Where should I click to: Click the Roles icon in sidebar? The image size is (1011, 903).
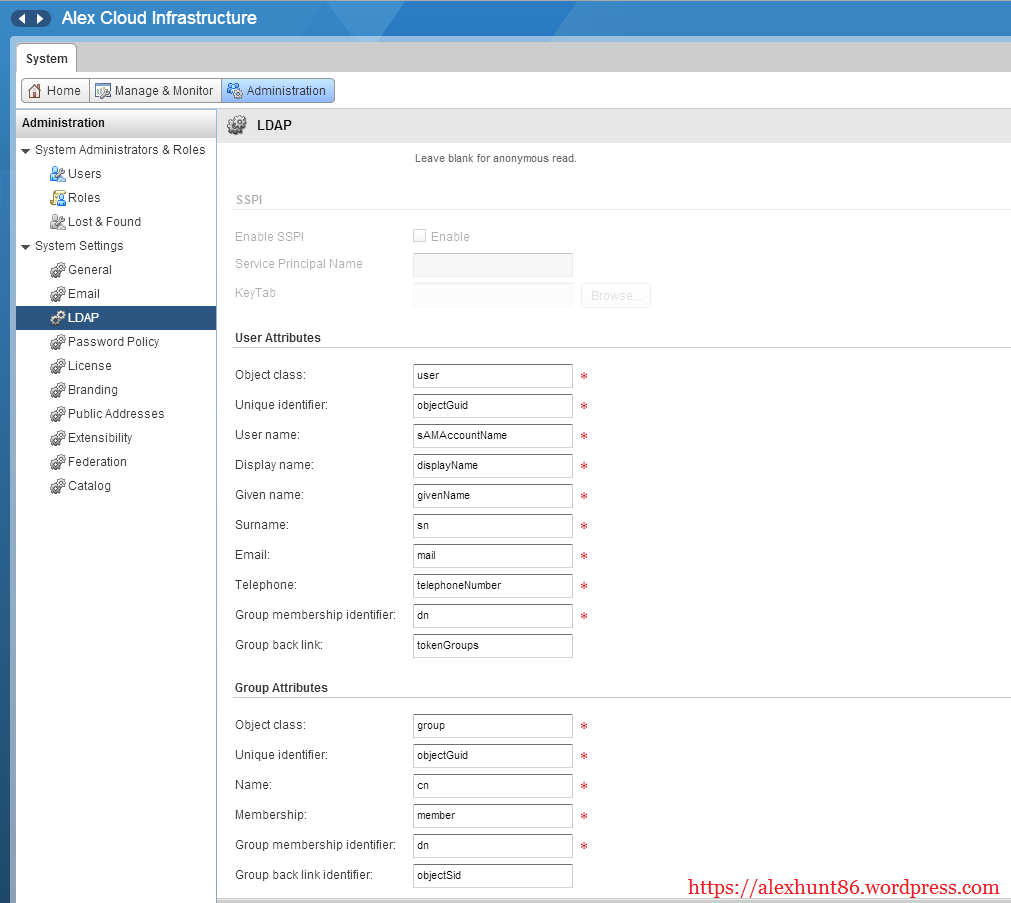coord(58,198)
